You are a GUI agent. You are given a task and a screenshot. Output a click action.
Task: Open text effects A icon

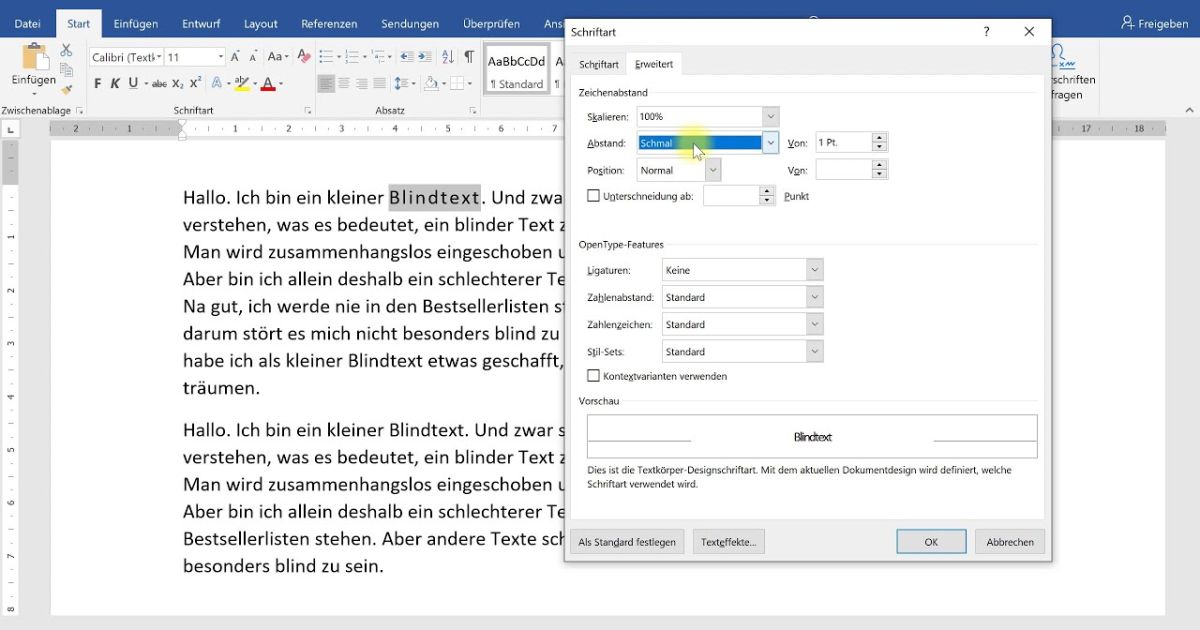219,84
